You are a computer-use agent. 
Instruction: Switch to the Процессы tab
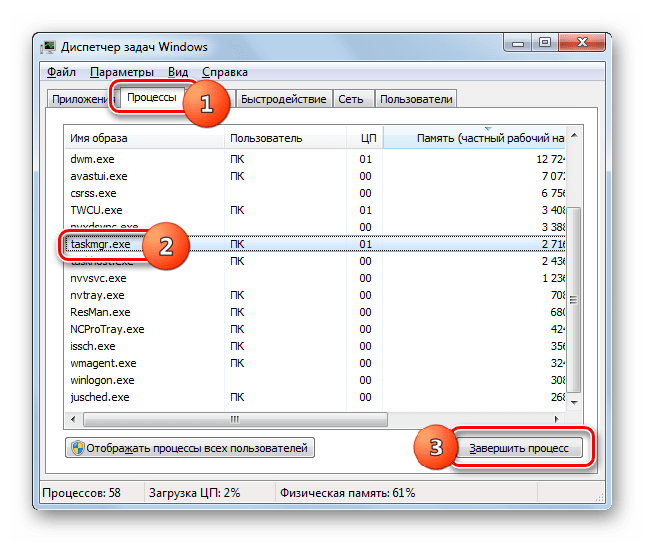(151, 97)
